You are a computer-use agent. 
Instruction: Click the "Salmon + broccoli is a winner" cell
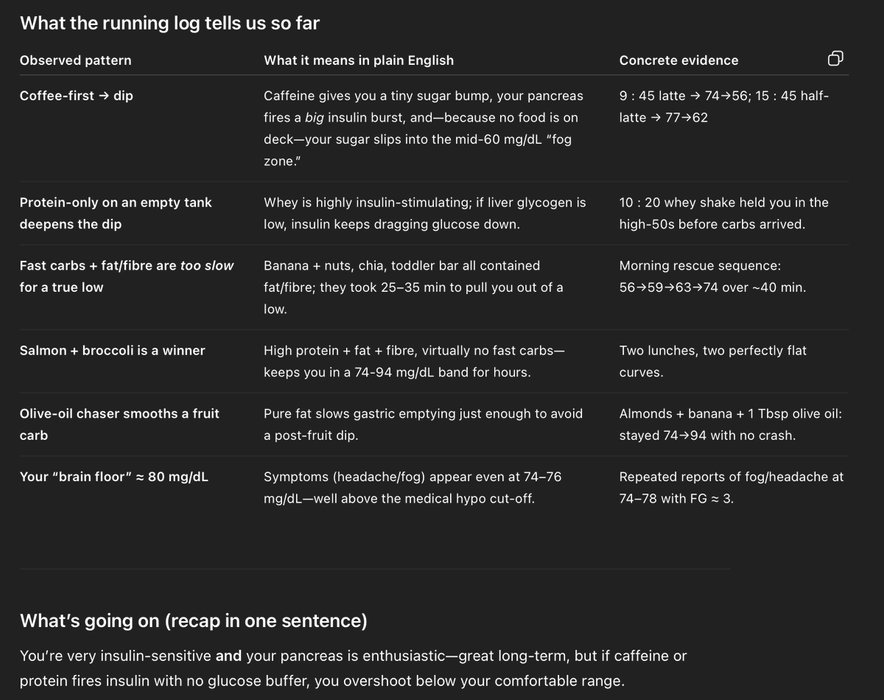[x=112, y=351]
